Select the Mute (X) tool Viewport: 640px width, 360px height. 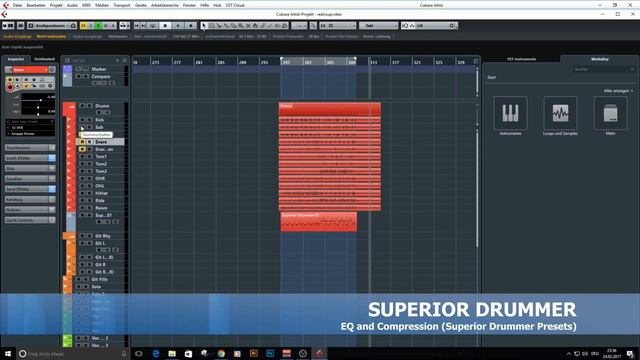point(248,26)
